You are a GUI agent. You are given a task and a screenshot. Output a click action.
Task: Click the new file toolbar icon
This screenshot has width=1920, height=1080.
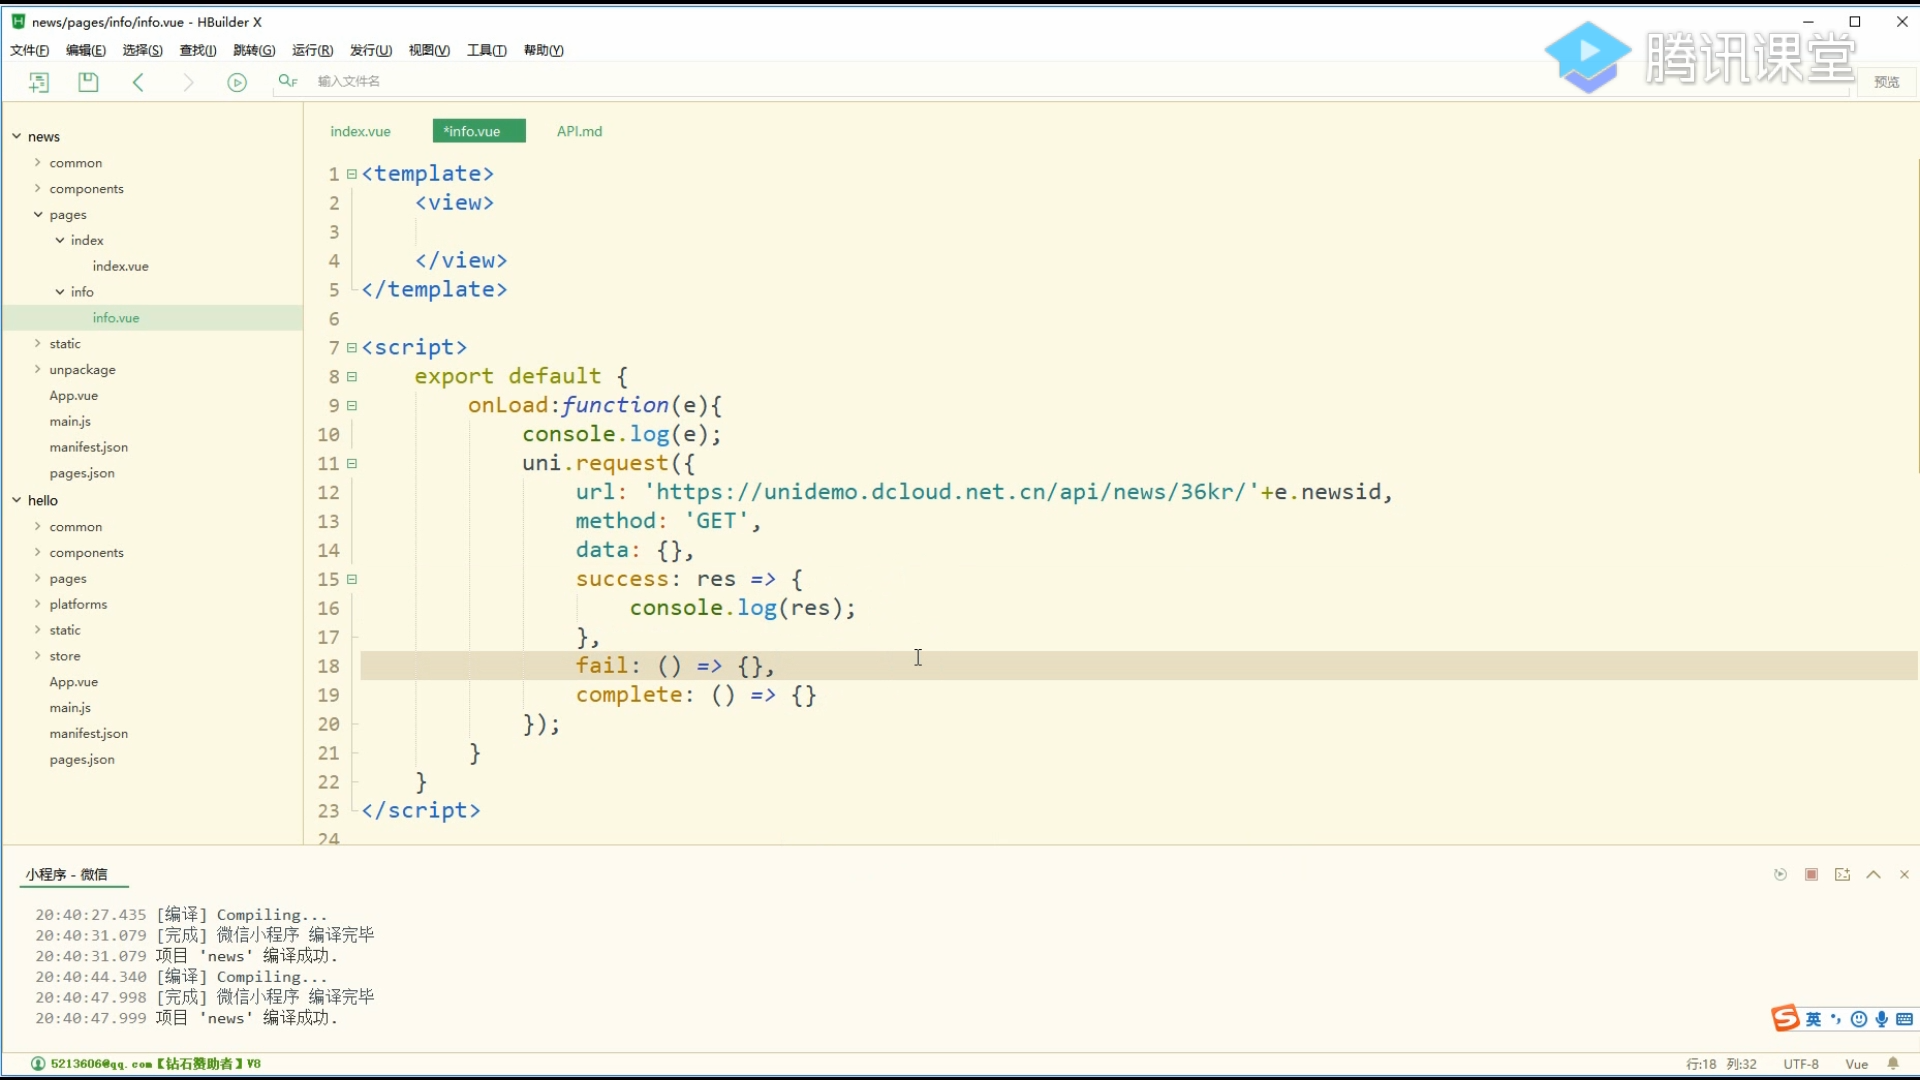coord(39,82)
